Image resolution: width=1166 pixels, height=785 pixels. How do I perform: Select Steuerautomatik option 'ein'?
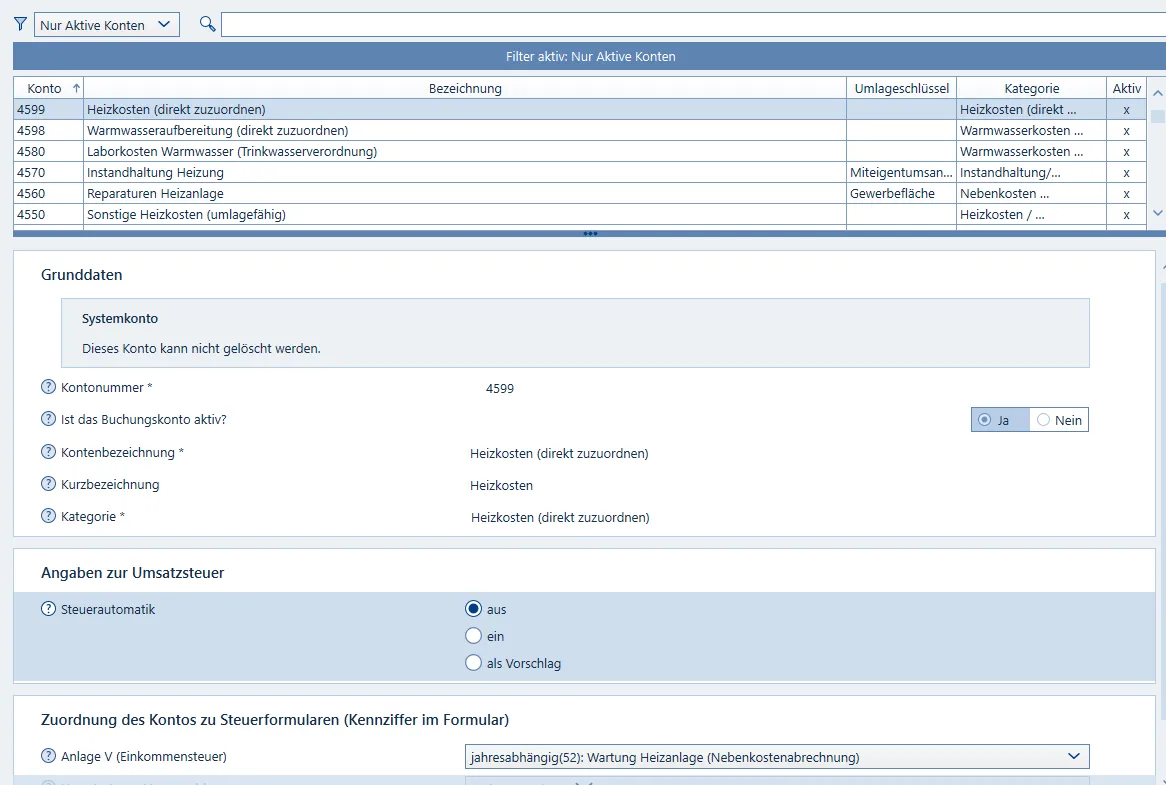[474, 636]
